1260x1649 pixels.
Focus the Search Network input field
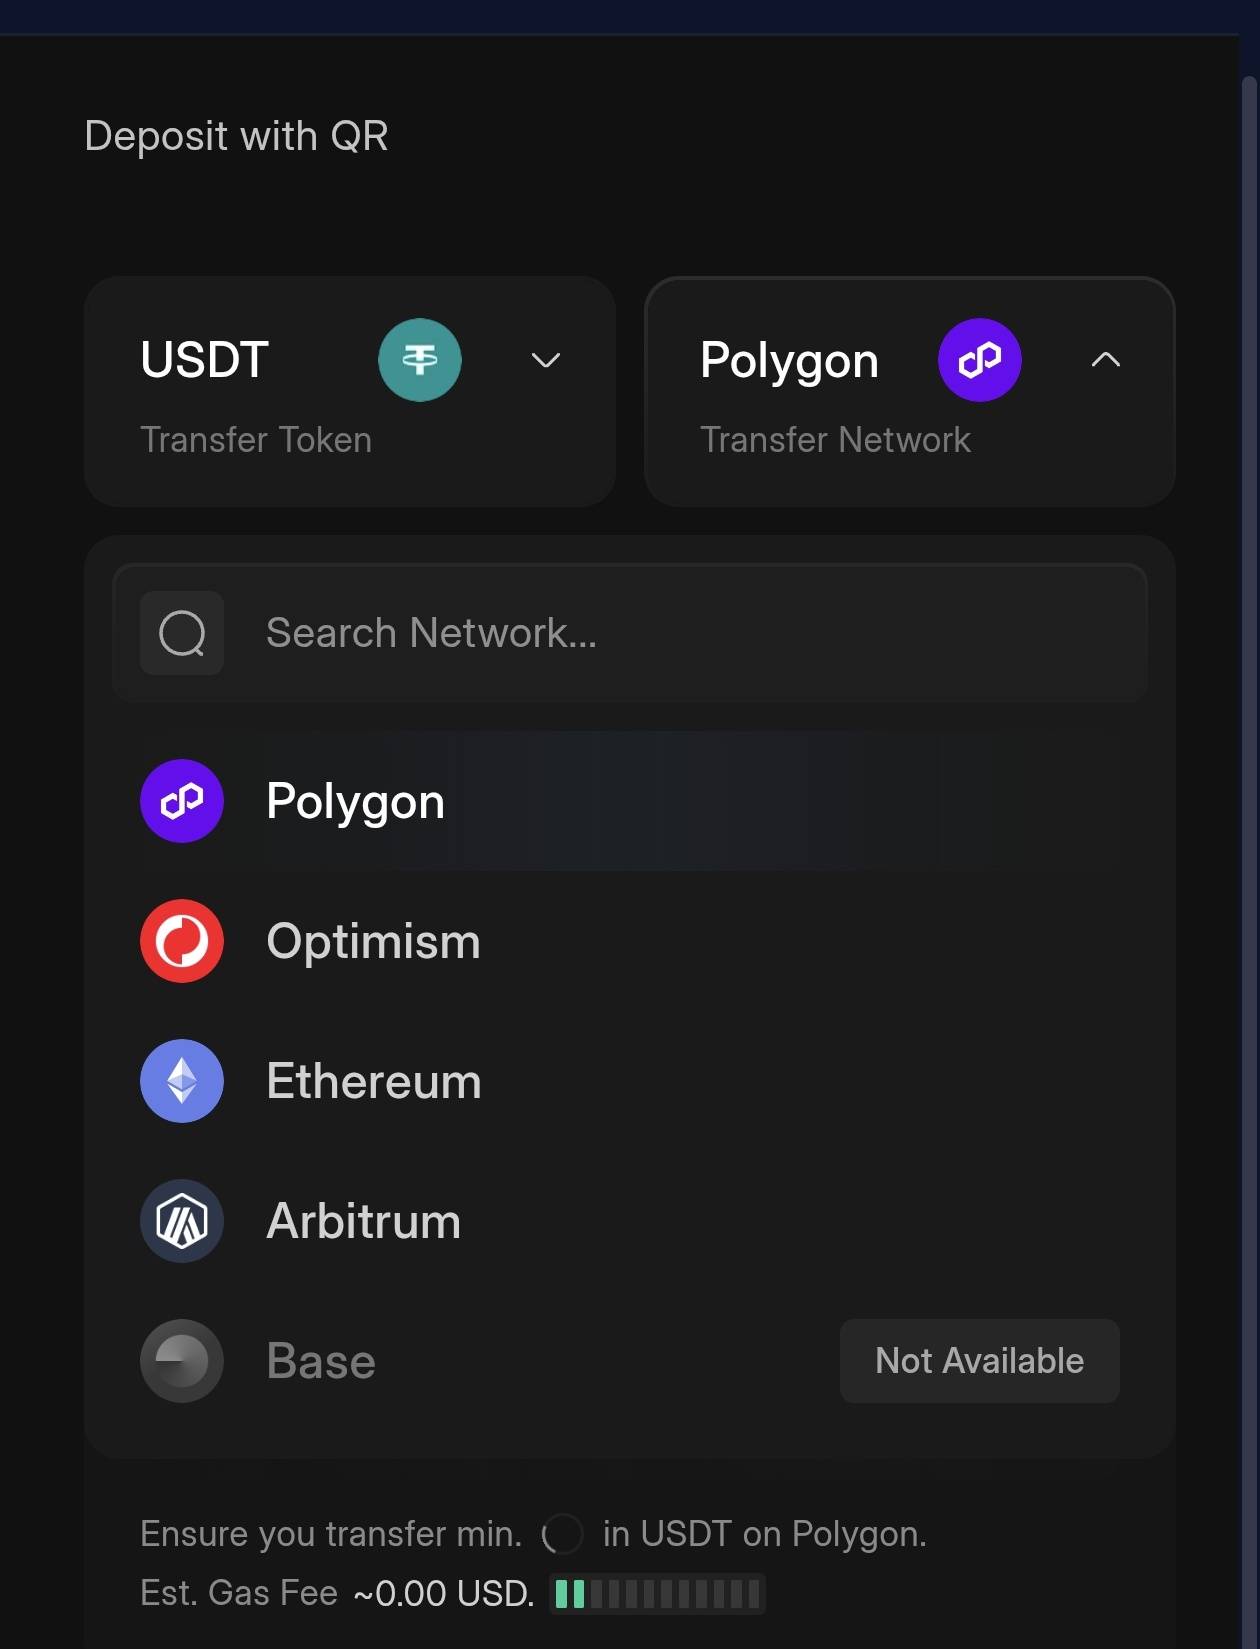630,633
